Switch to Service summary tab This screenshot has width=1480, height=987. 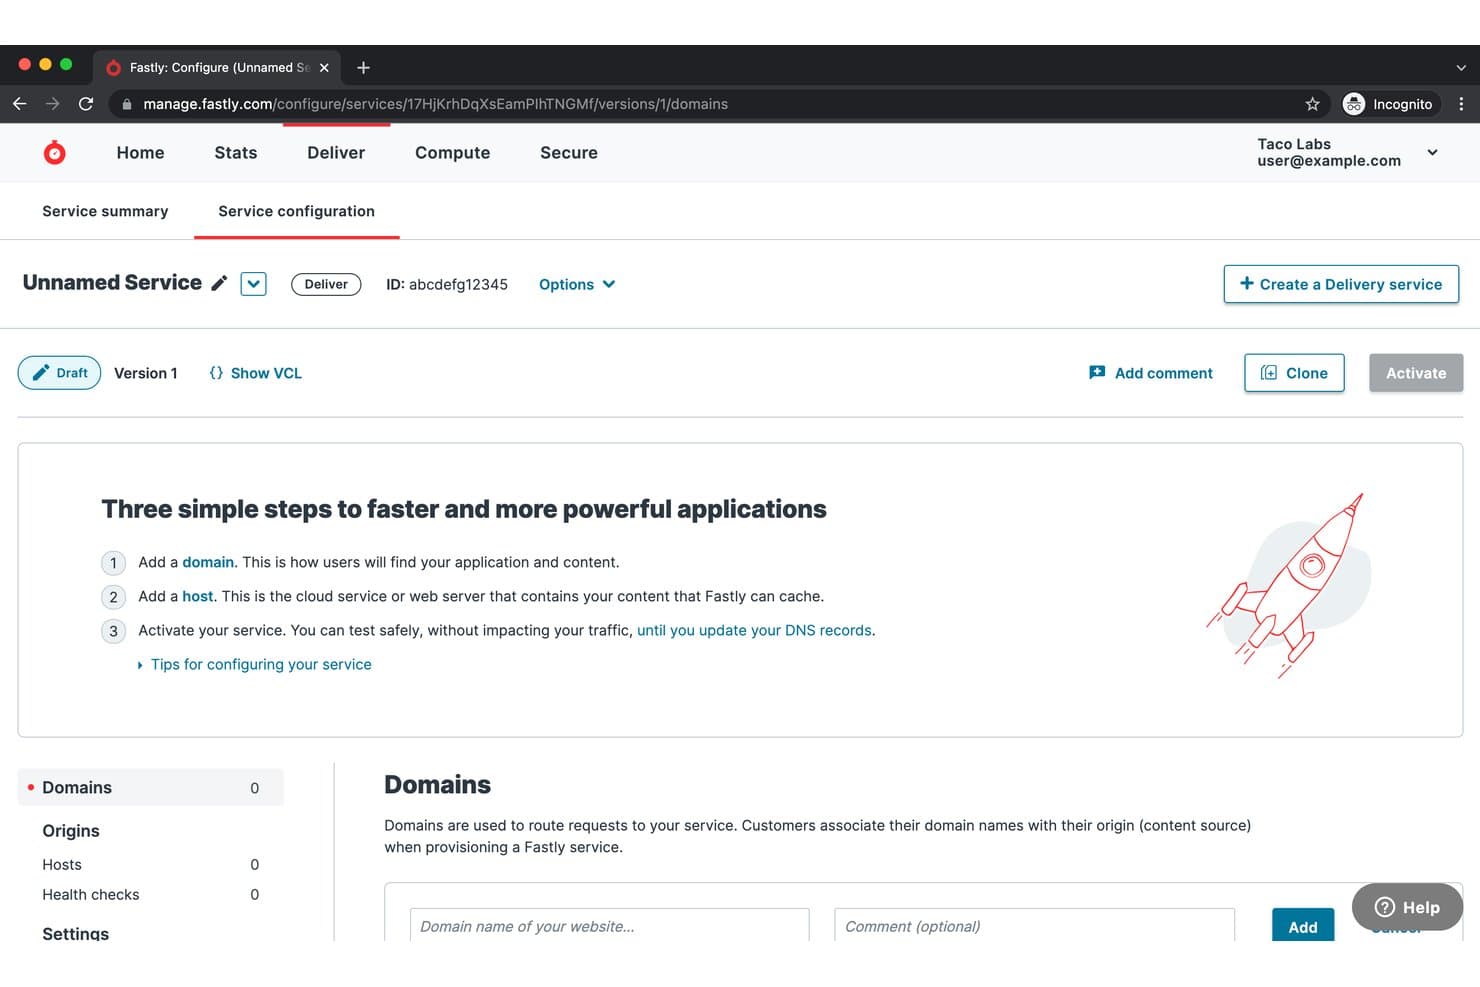(x=105, y=211)
